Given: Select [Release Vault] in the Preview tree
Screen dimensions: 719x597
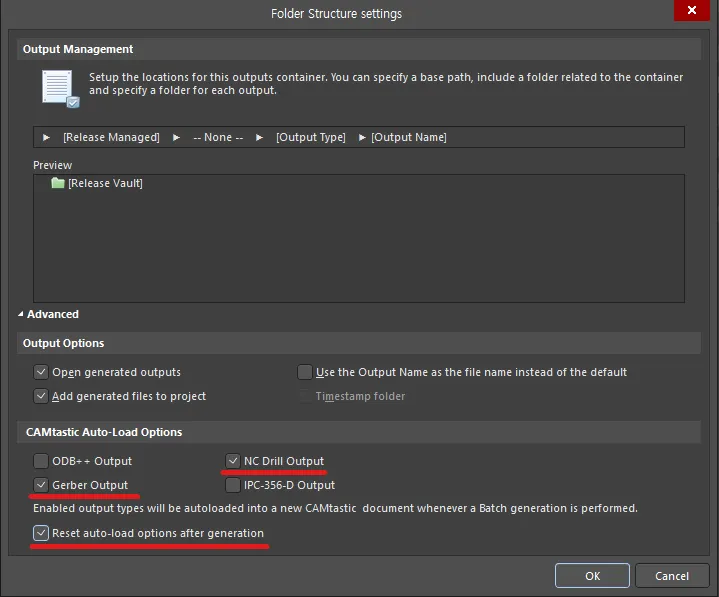Looking at the screenshot, I should 105,183.
